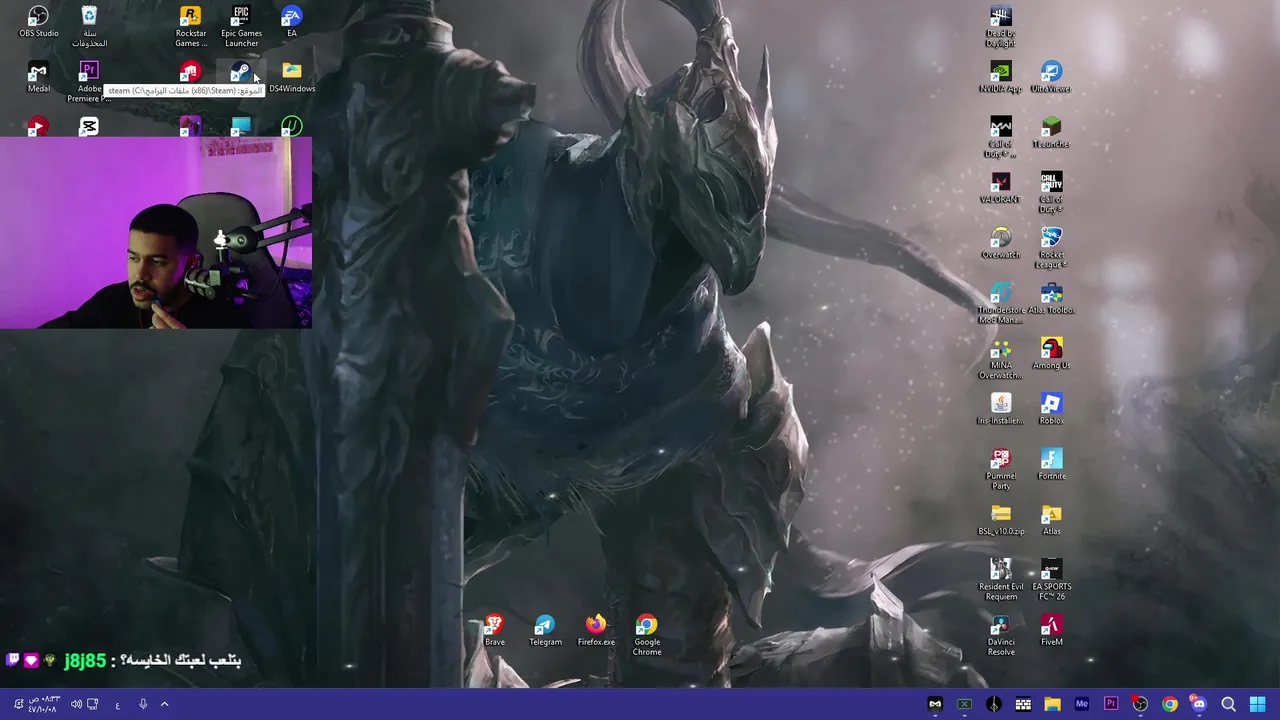The height and width of the screenshot is (720, 1280).
Task: Open the OBS Studio desktop shortcut
Action: (x=38, y=22)
